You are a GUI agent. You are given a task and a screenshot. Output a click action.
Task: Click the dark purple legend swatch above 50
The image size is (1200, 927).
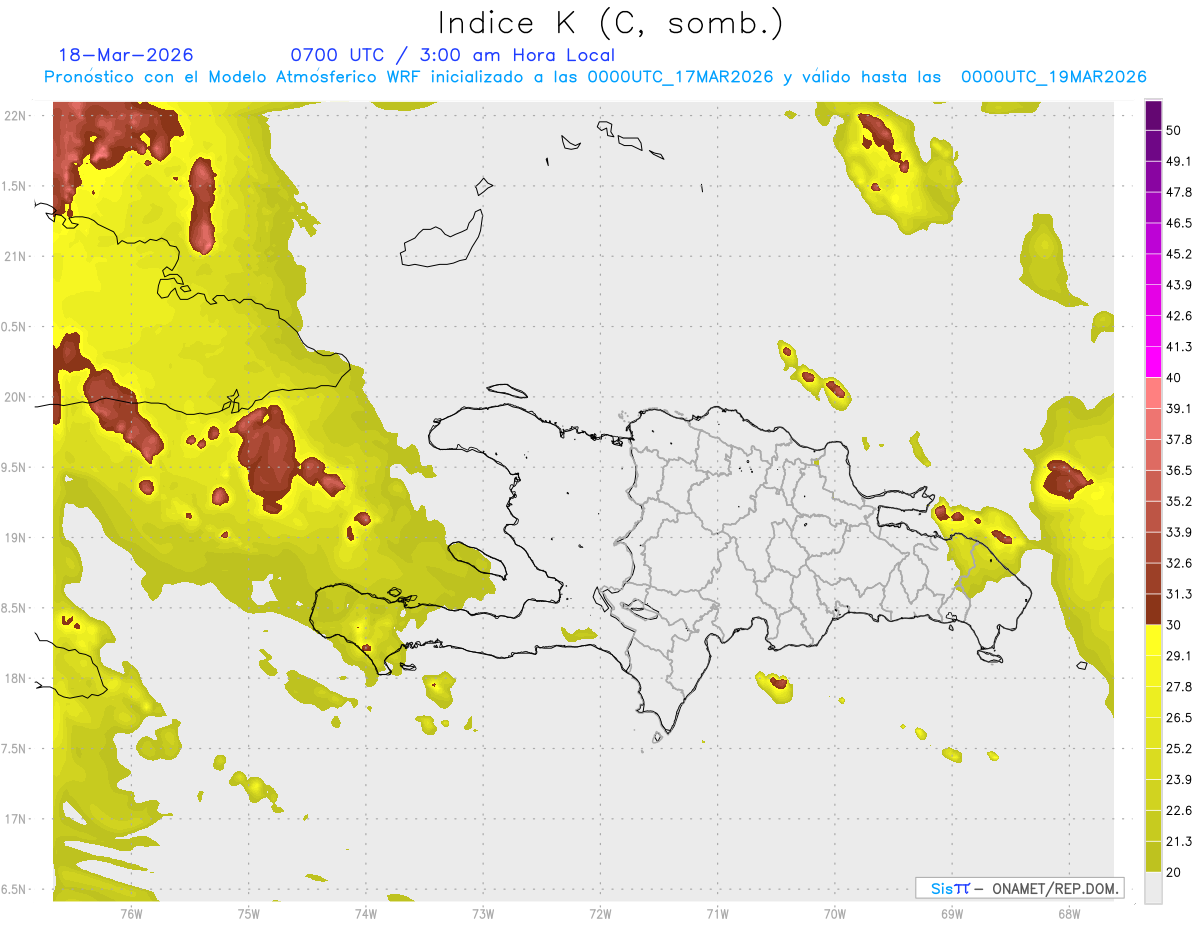1154,116
